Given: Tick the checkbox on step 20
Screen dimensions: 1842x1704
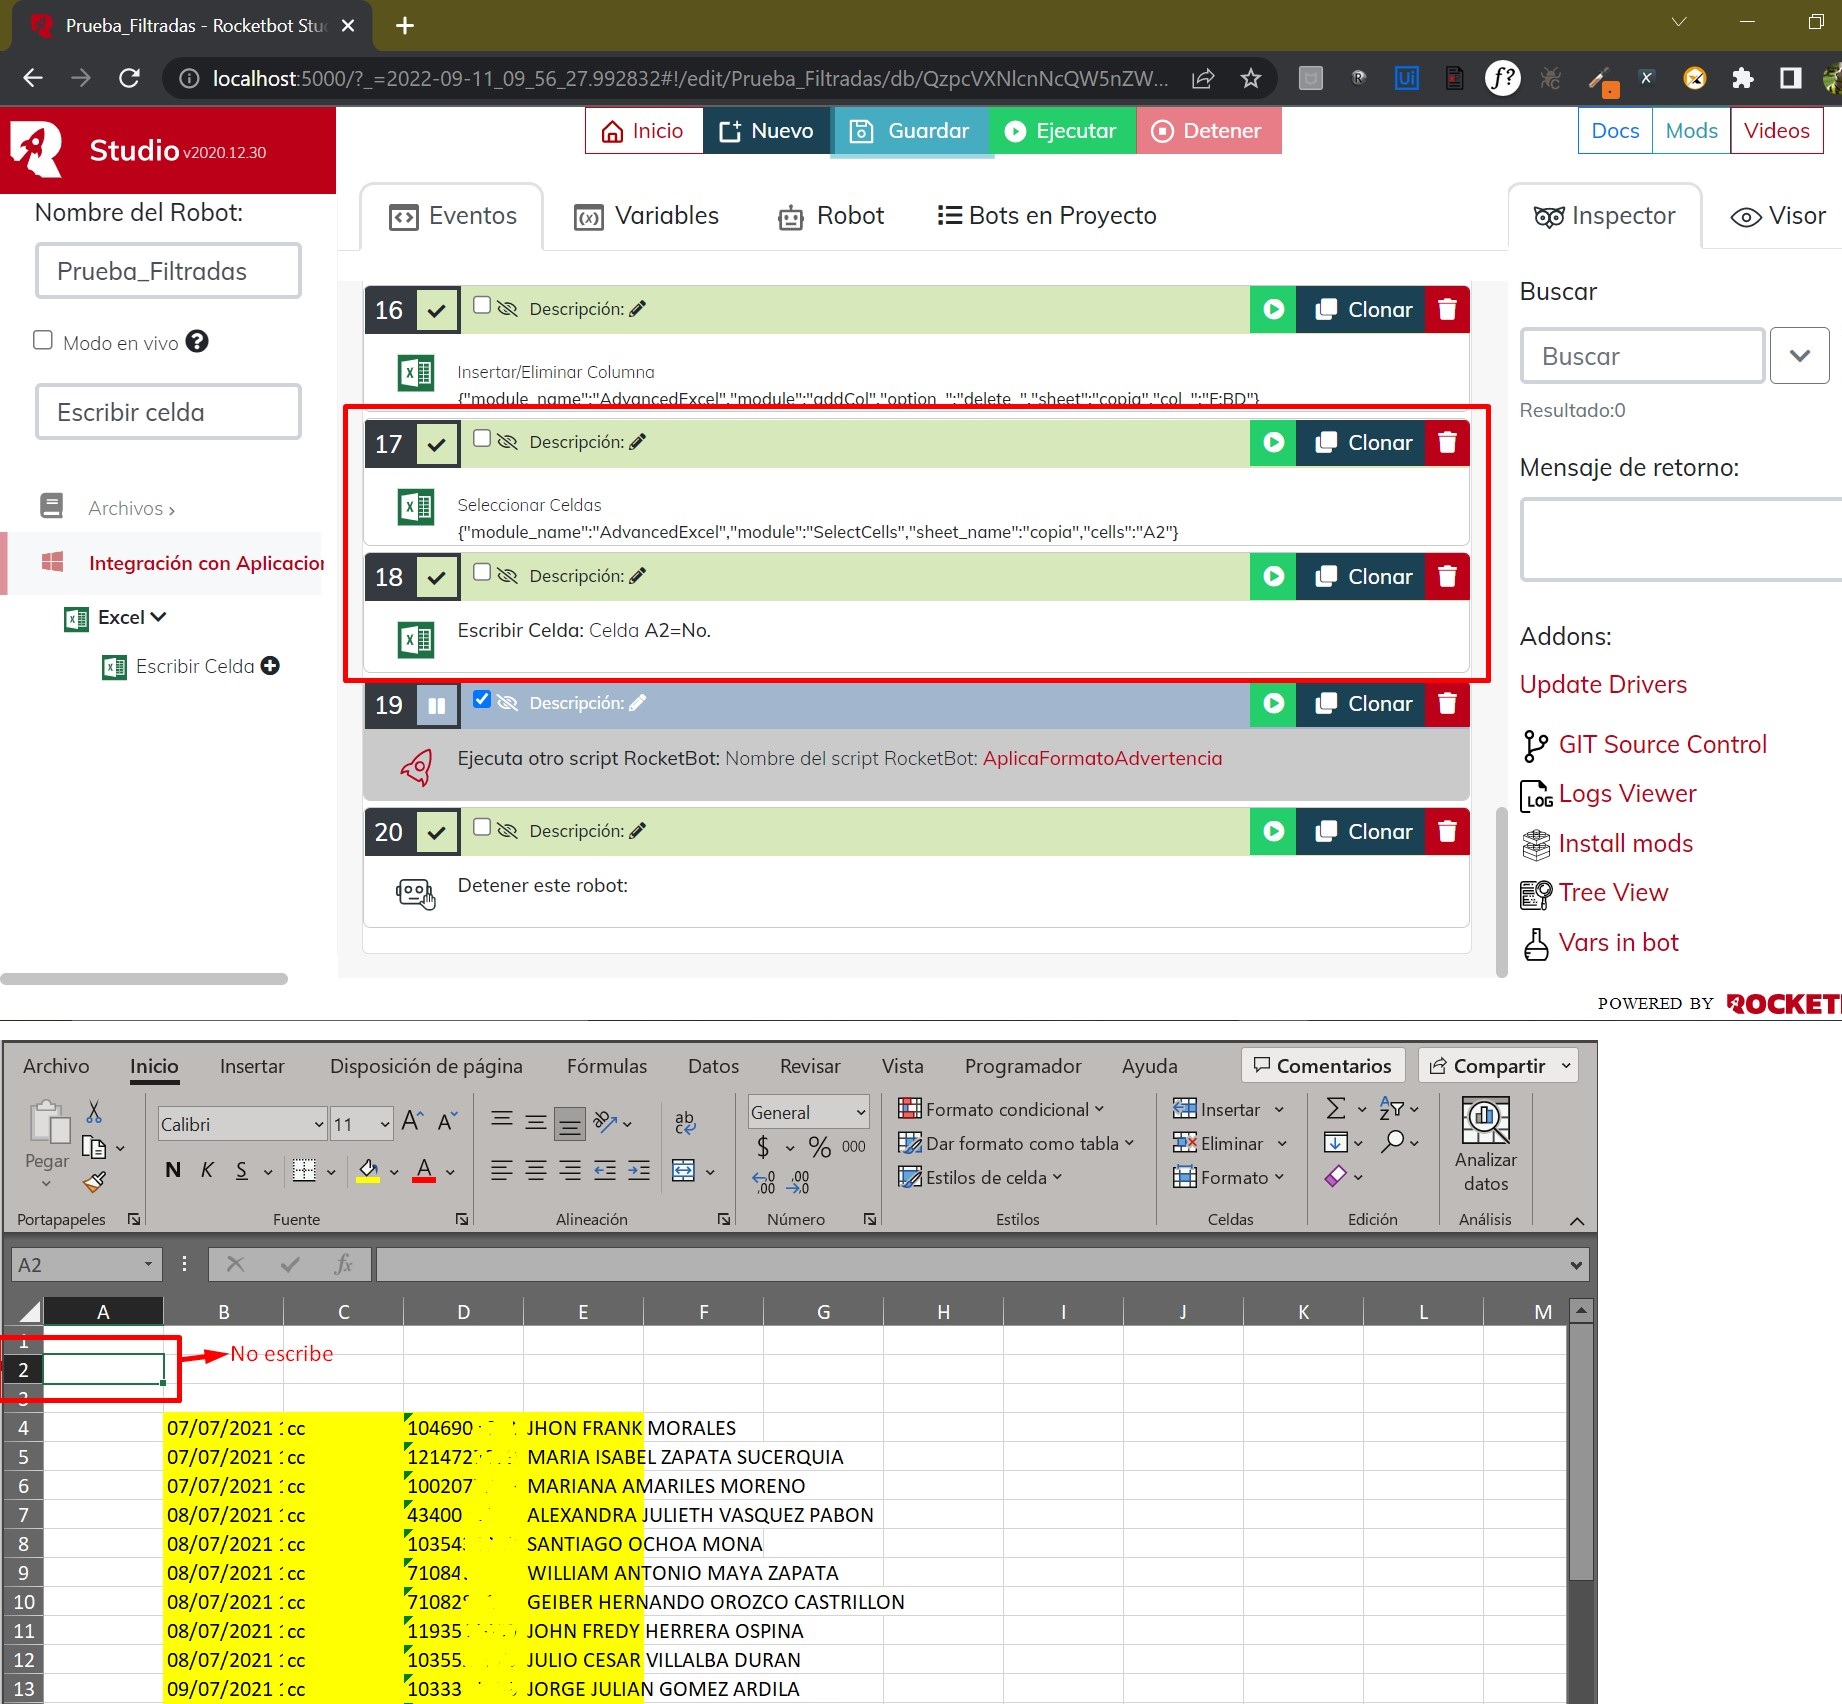Looking at the screenshot, I should [x=482, y=828].
